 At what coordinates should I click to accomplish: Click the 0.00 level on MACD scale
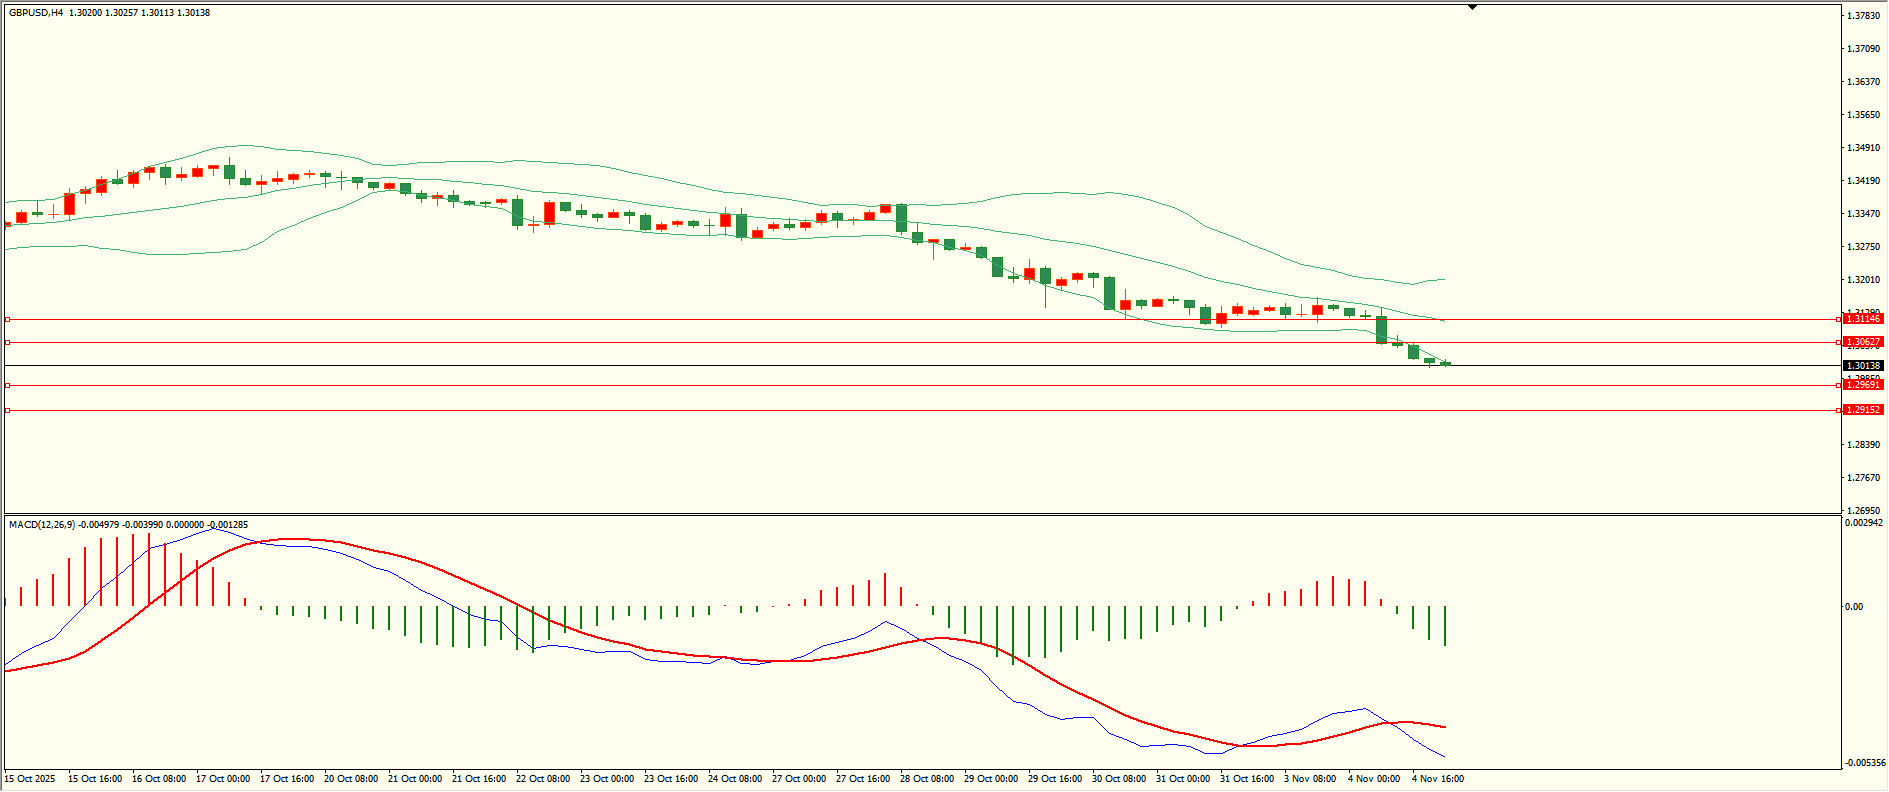1854,607
